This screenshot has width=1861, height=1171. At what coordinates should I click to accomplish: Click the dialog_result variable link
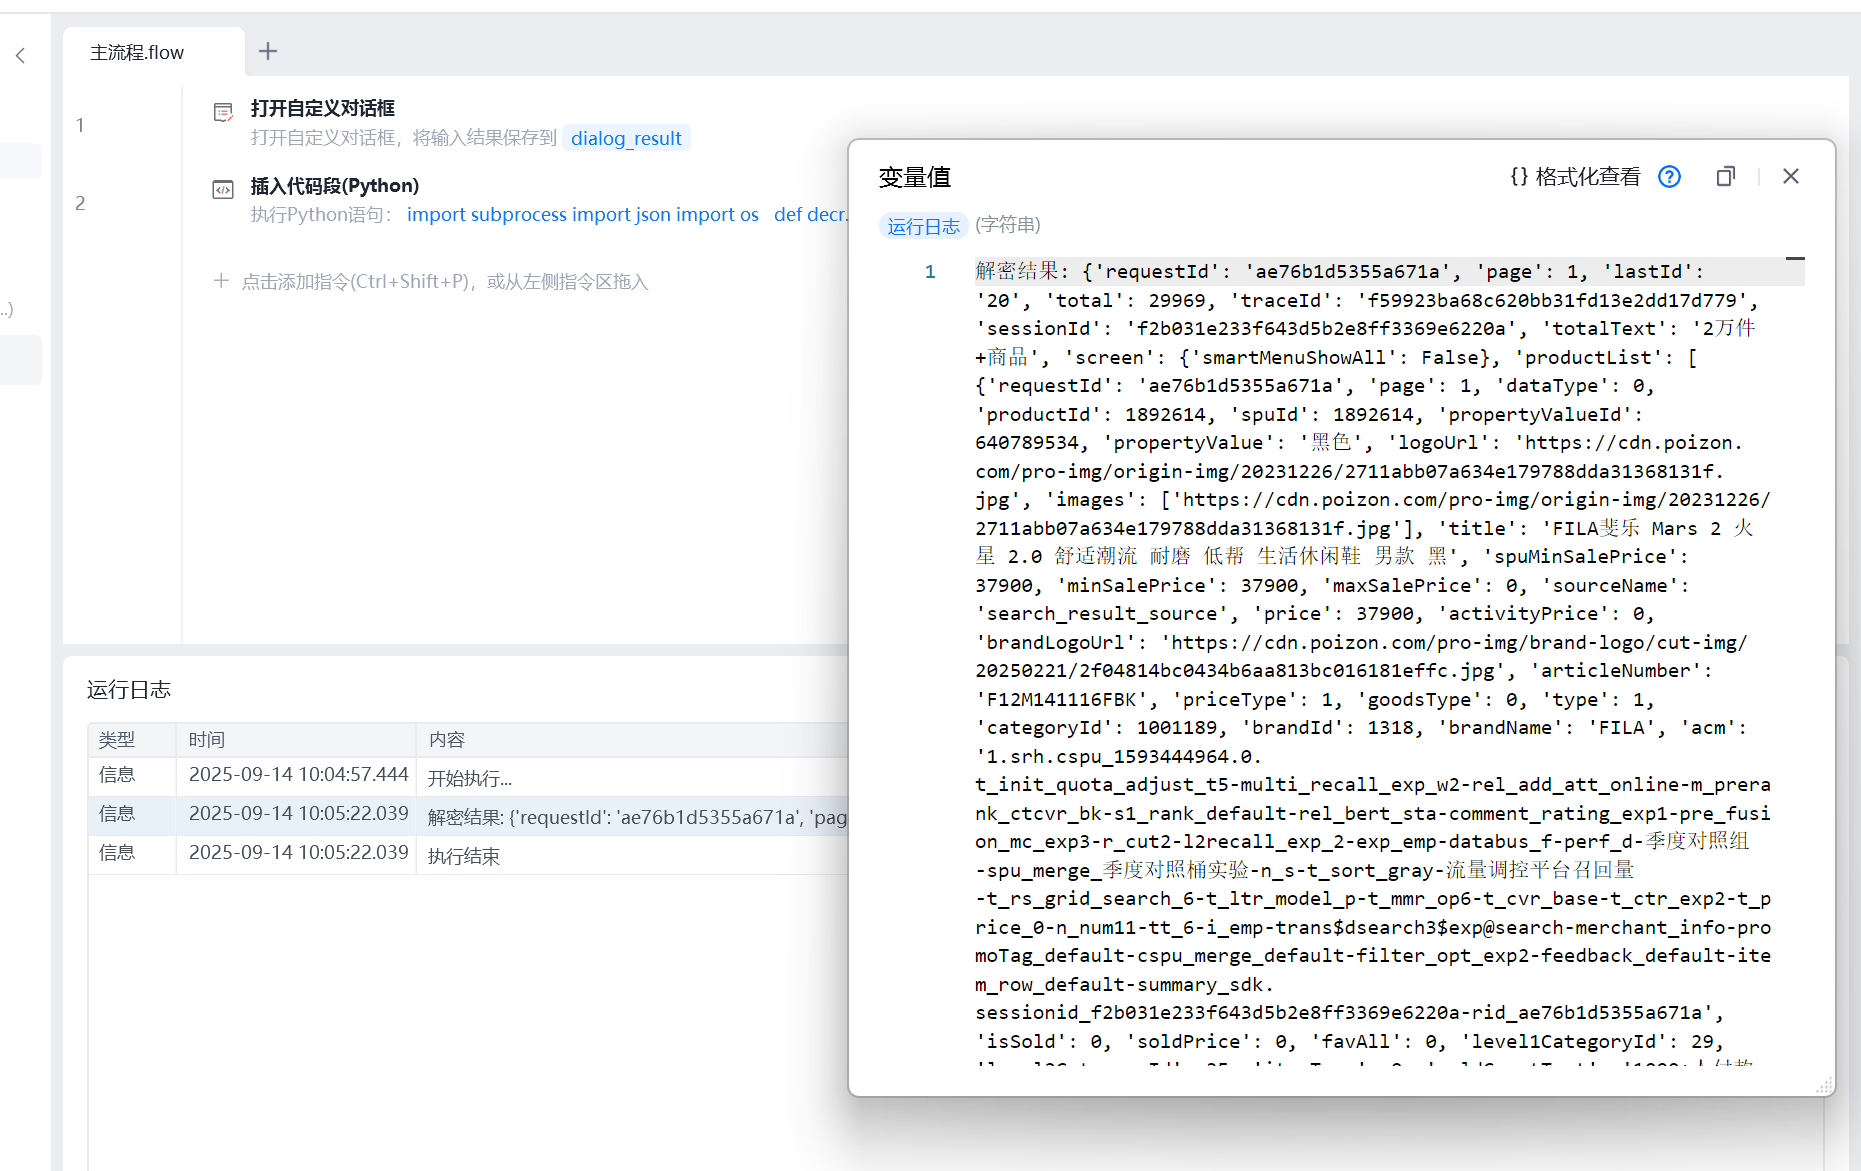[626, 138]
